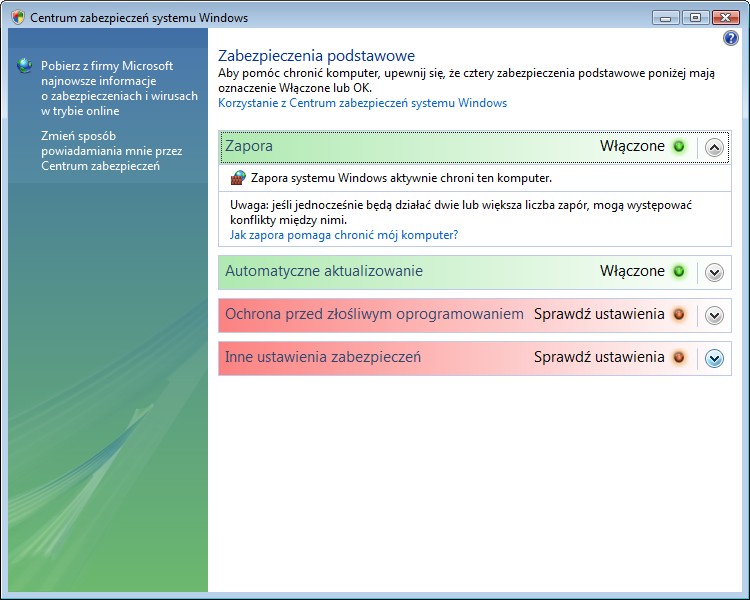The width and height of the screenshot is (750, 600).
Task: Click Włączone status text in the Zapora row
Action: [x=632, y=146]
